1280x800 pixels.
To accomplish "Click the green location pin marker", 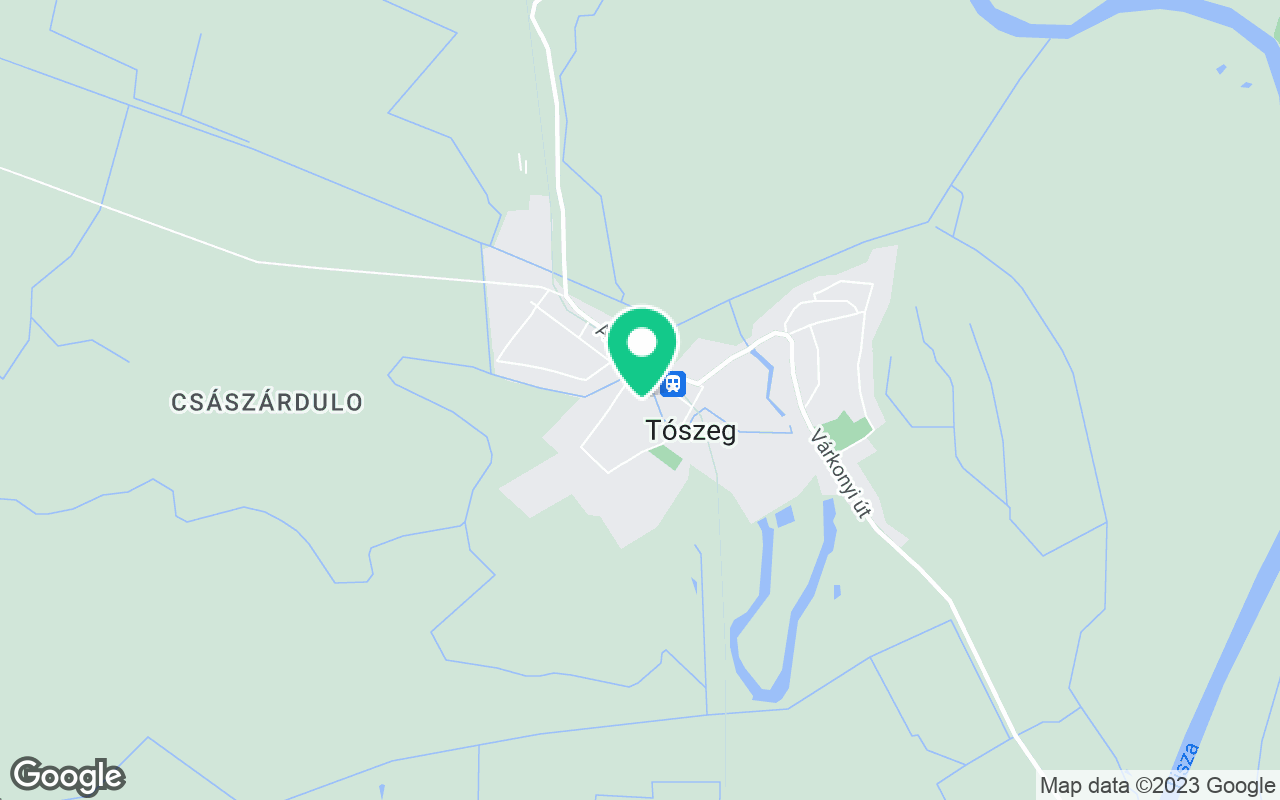I will [641, 352].
